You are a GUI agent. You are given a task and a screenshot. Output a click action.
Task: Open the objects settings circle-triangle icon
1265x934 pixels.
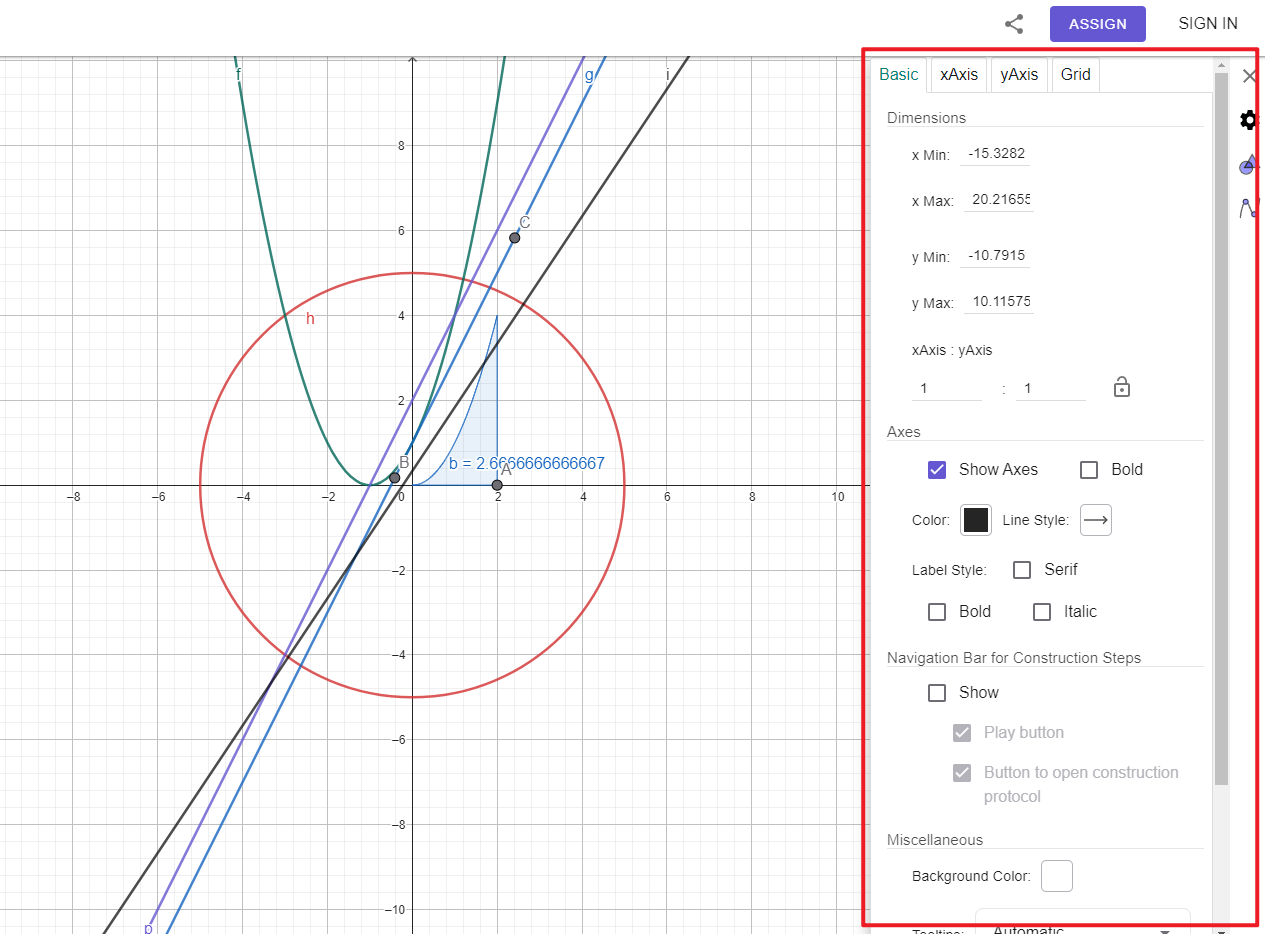pyautogui.click(x=1249, y=165)
